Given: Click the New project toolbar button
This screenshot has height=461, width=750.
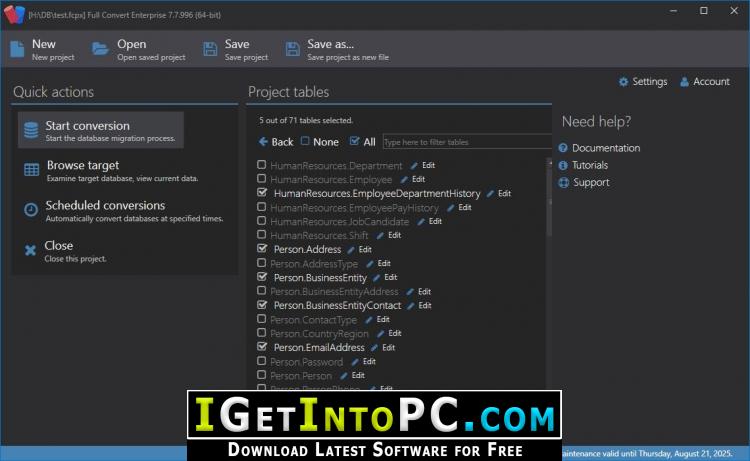Looking at the screenshot, I should (x=43, y=49).
